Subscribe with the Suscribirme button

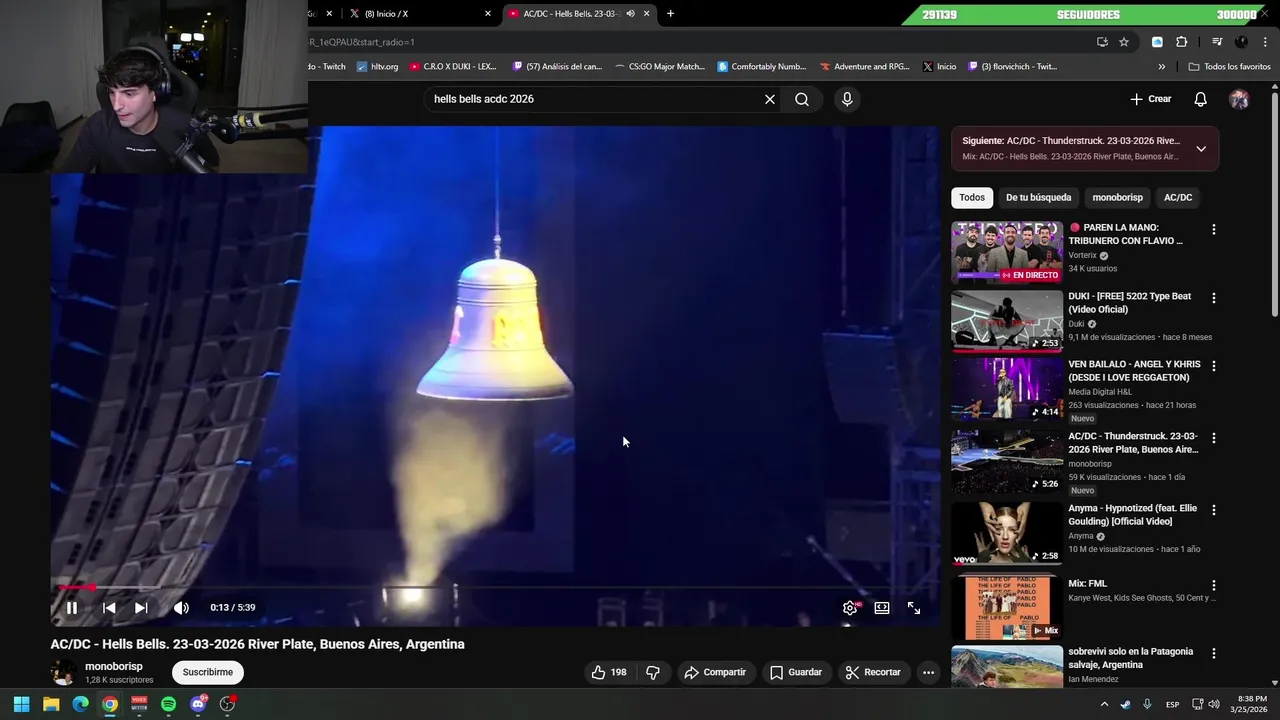[208, 672]
